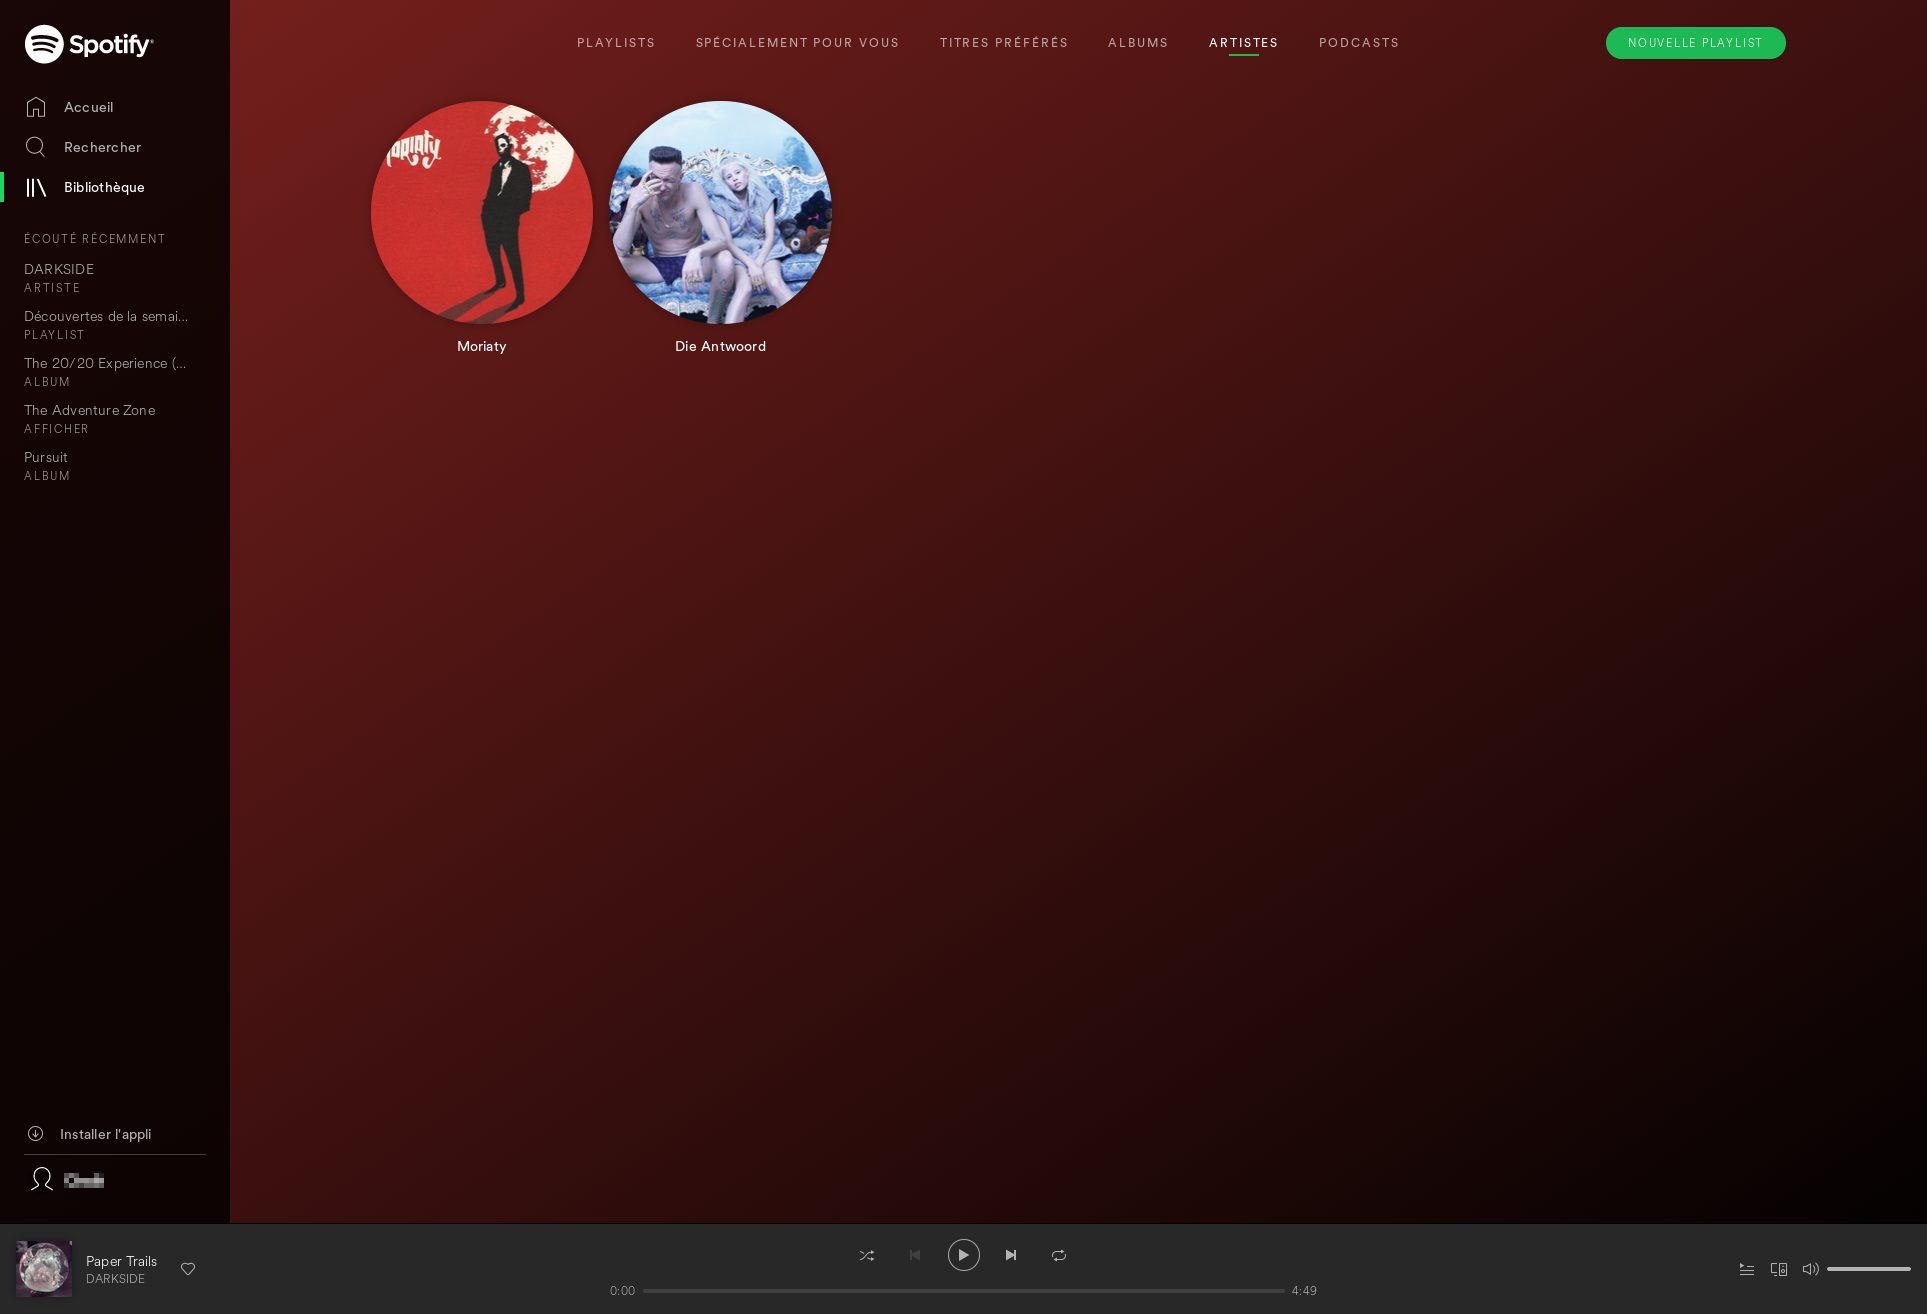Viewport: 1927px width, 1314px height.
Task: Click Installer l'appli link
Action: pos(106,1134)
